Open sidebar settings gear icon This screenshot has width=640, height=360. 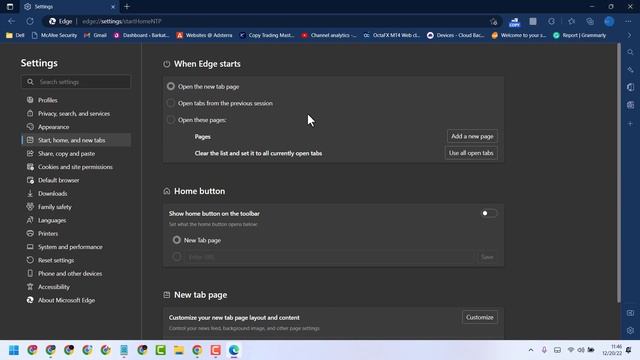630,330
